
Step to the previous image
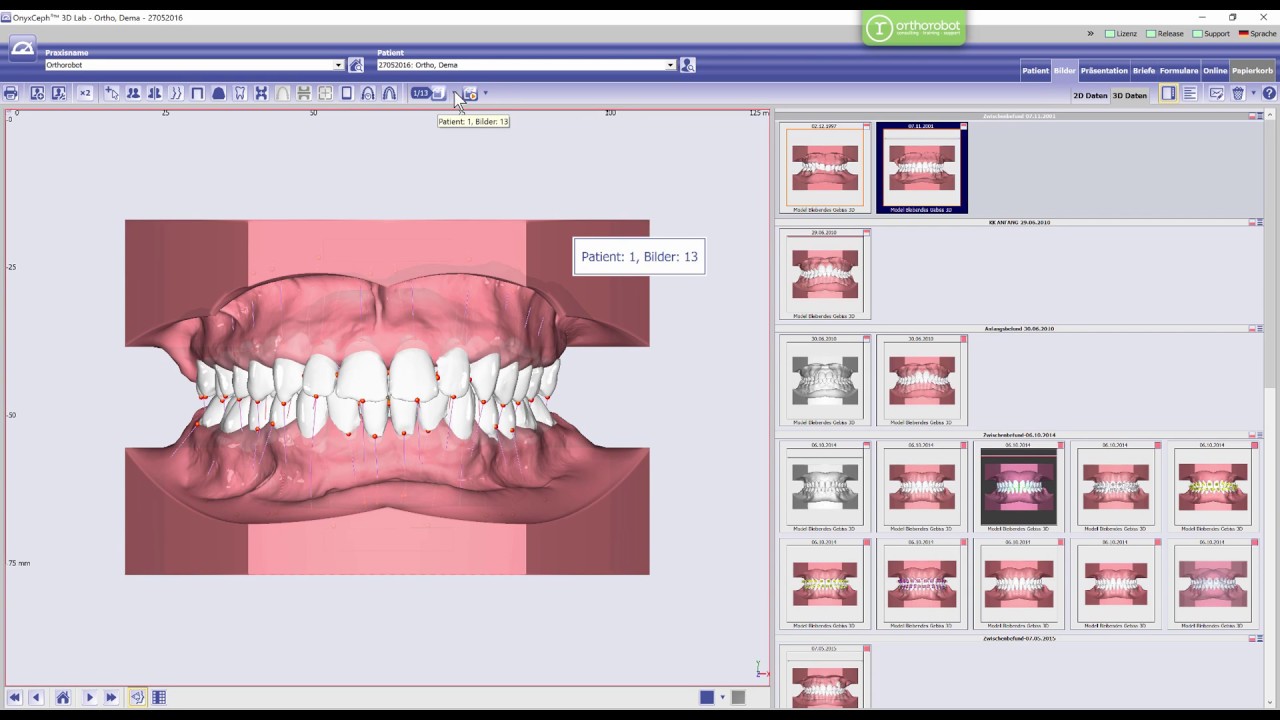click(x=36, y=697)
